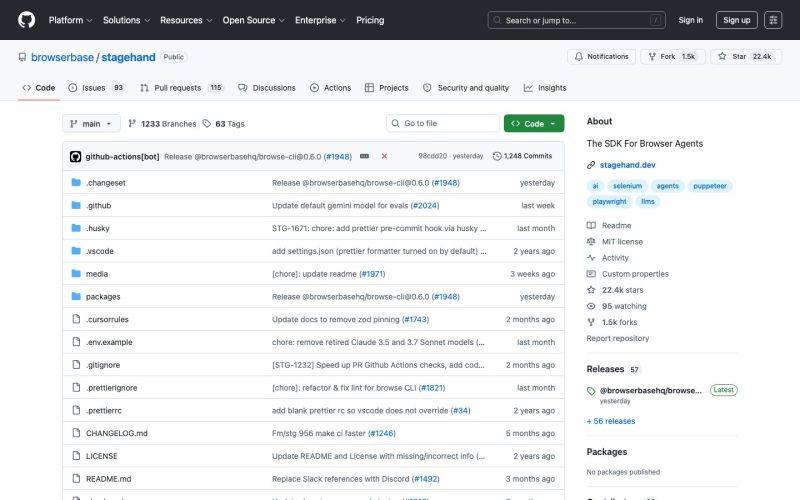This screenshot has width=800, height=500.
Task: Click the Sign up button
Action: tap(737, 20)
